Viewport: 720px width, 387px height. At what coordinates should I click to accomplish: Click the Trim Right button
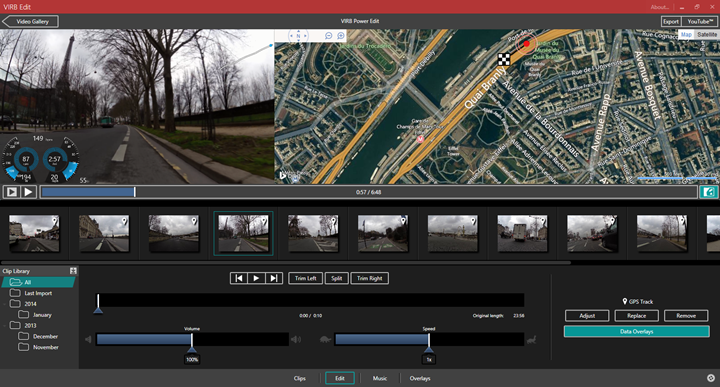(x=370, y=278)
